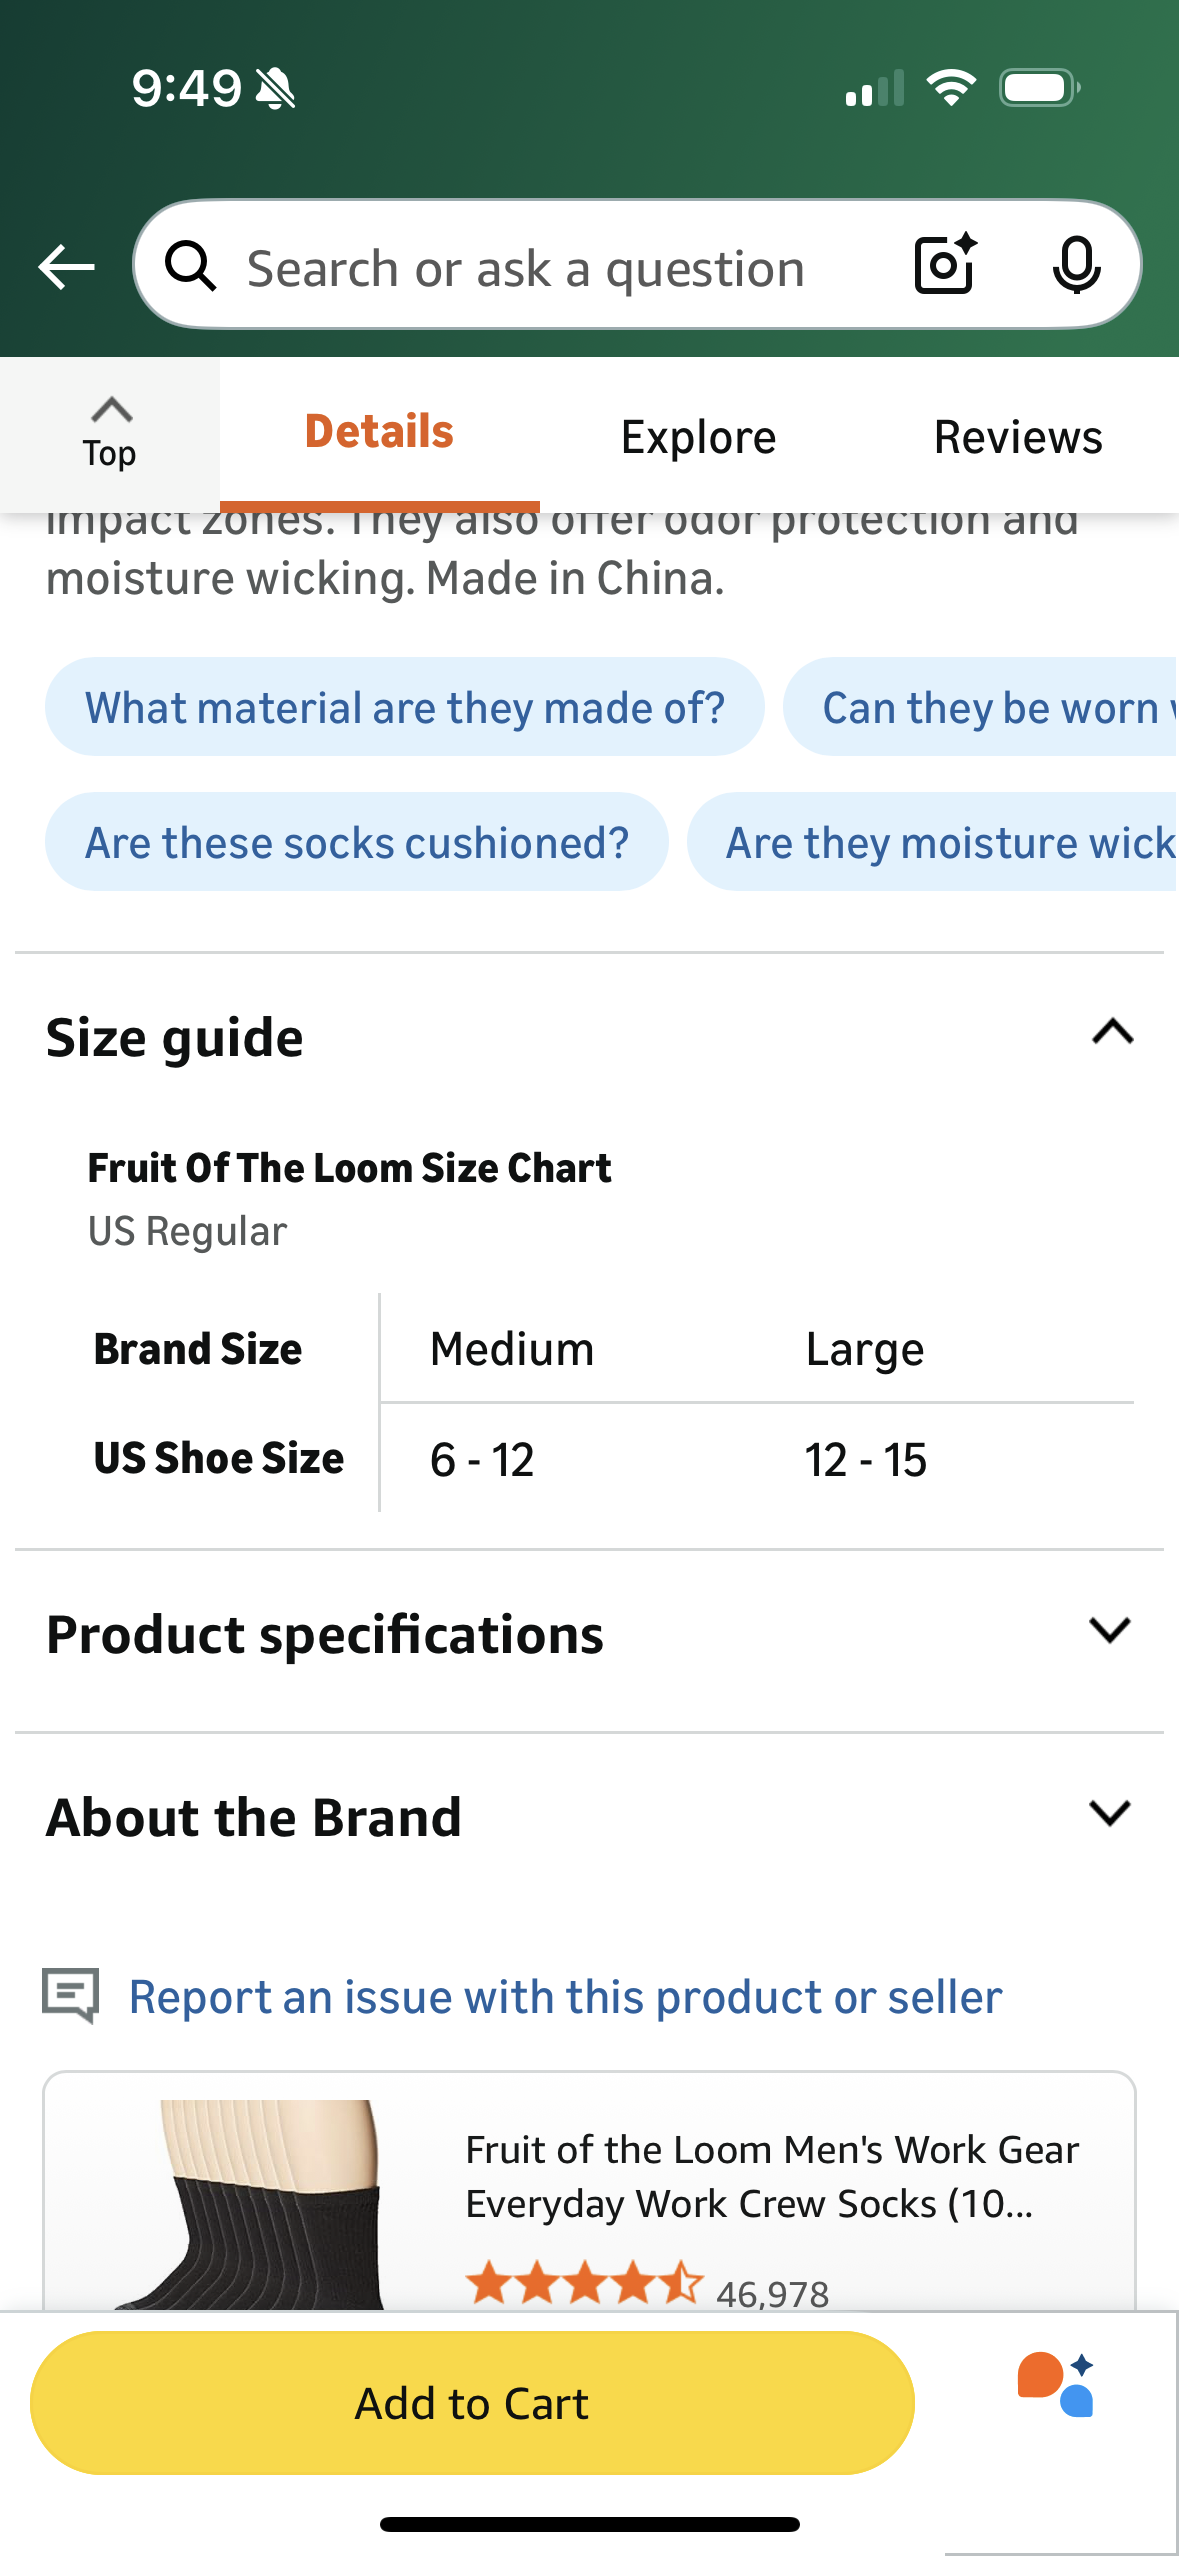Switch to the Explore tab
Viewport: 1179px width, 2556px height.
tap(698, 437)
